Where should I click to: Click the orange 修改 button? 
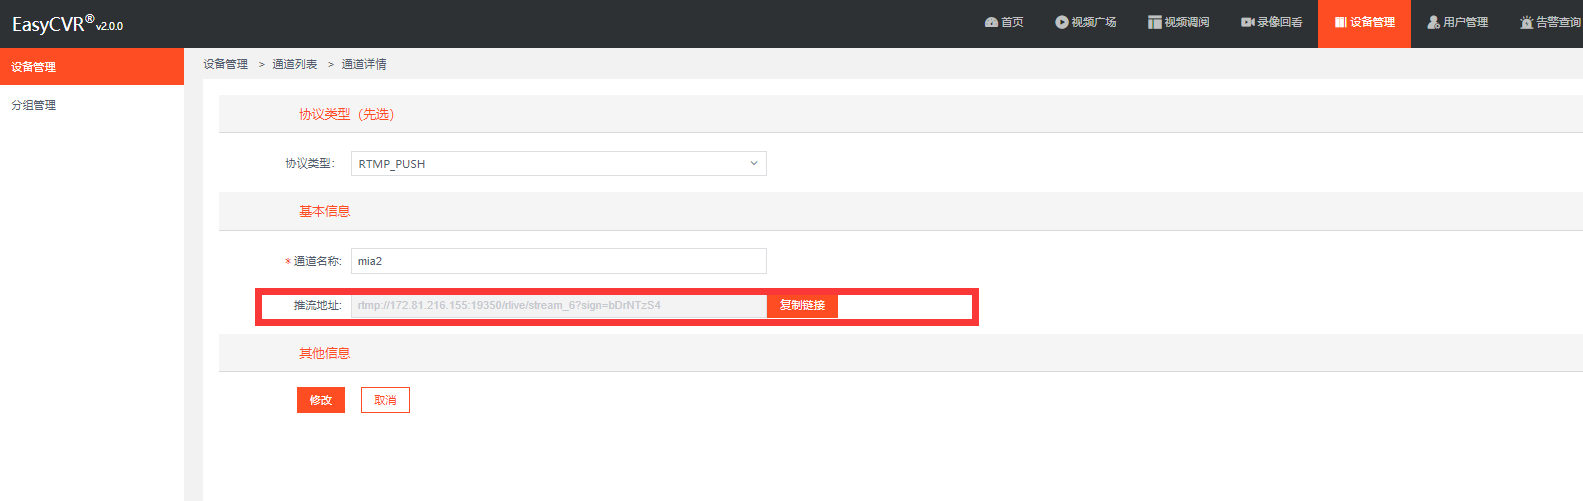(320, 400)
